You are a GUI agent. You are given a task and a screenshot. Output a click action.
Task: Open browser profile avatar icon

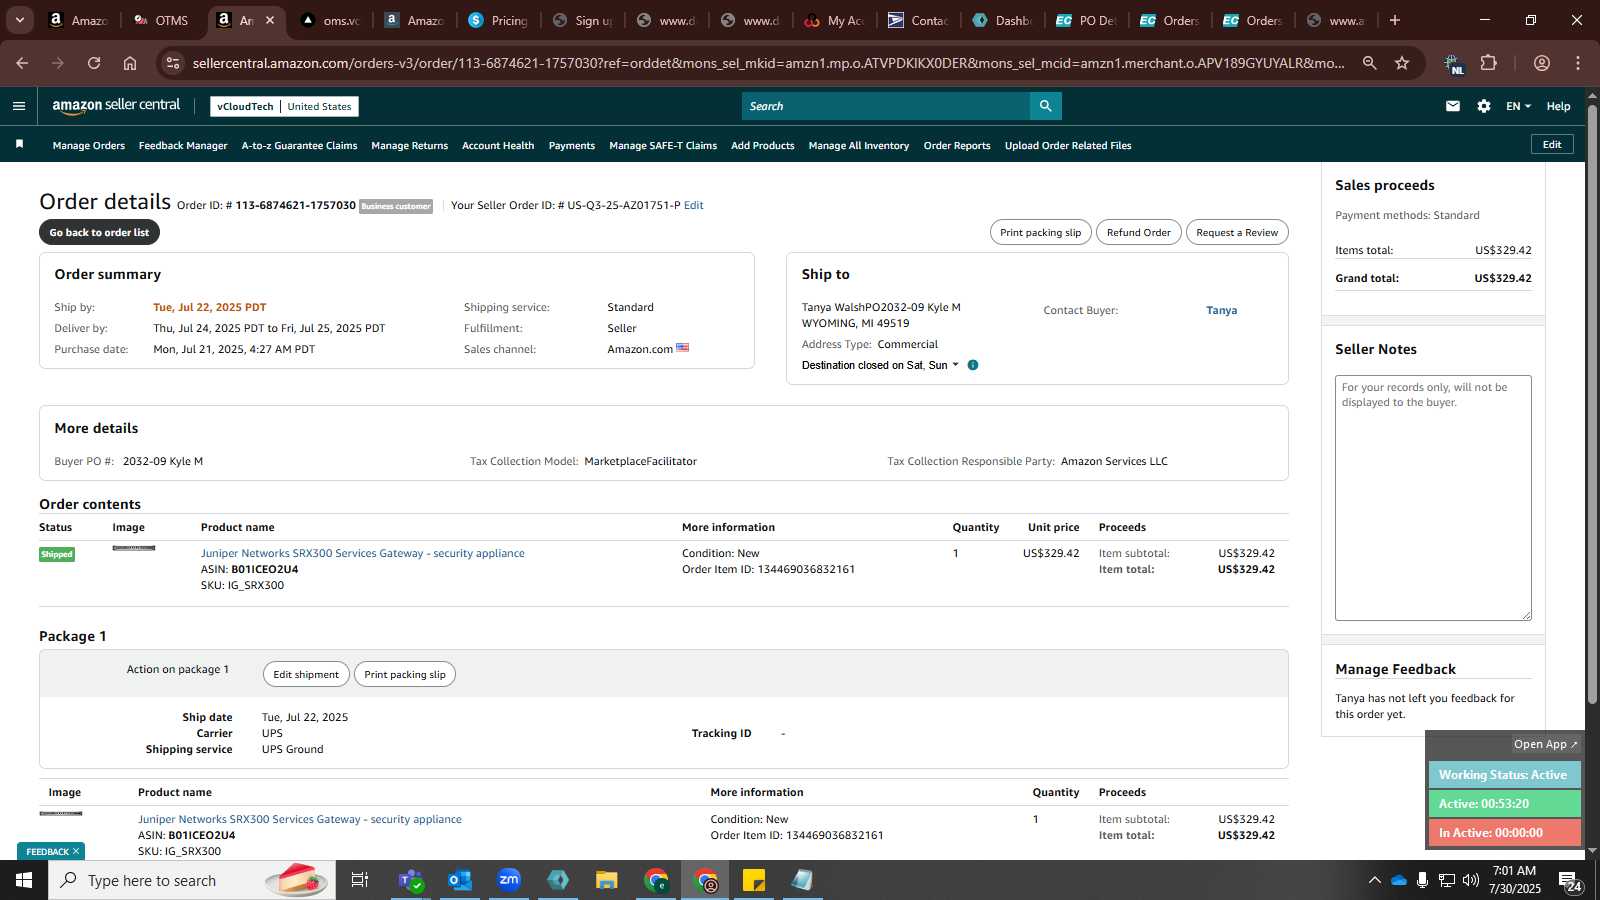click(x=1542, y=63)
